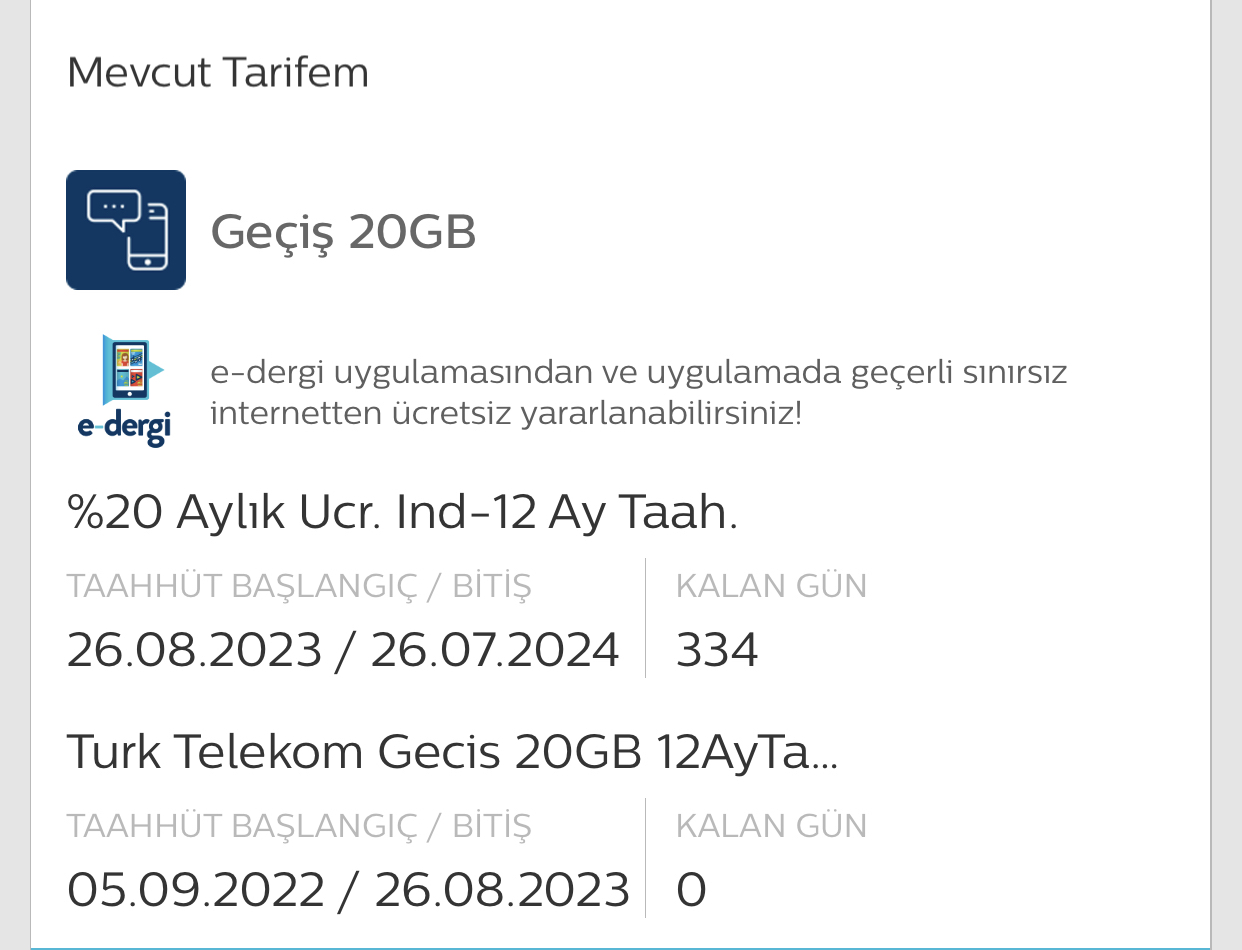Screen dimensions: 1242x950
Task: Tap the 334 remaining days value
Action: [x=717, y=651]
